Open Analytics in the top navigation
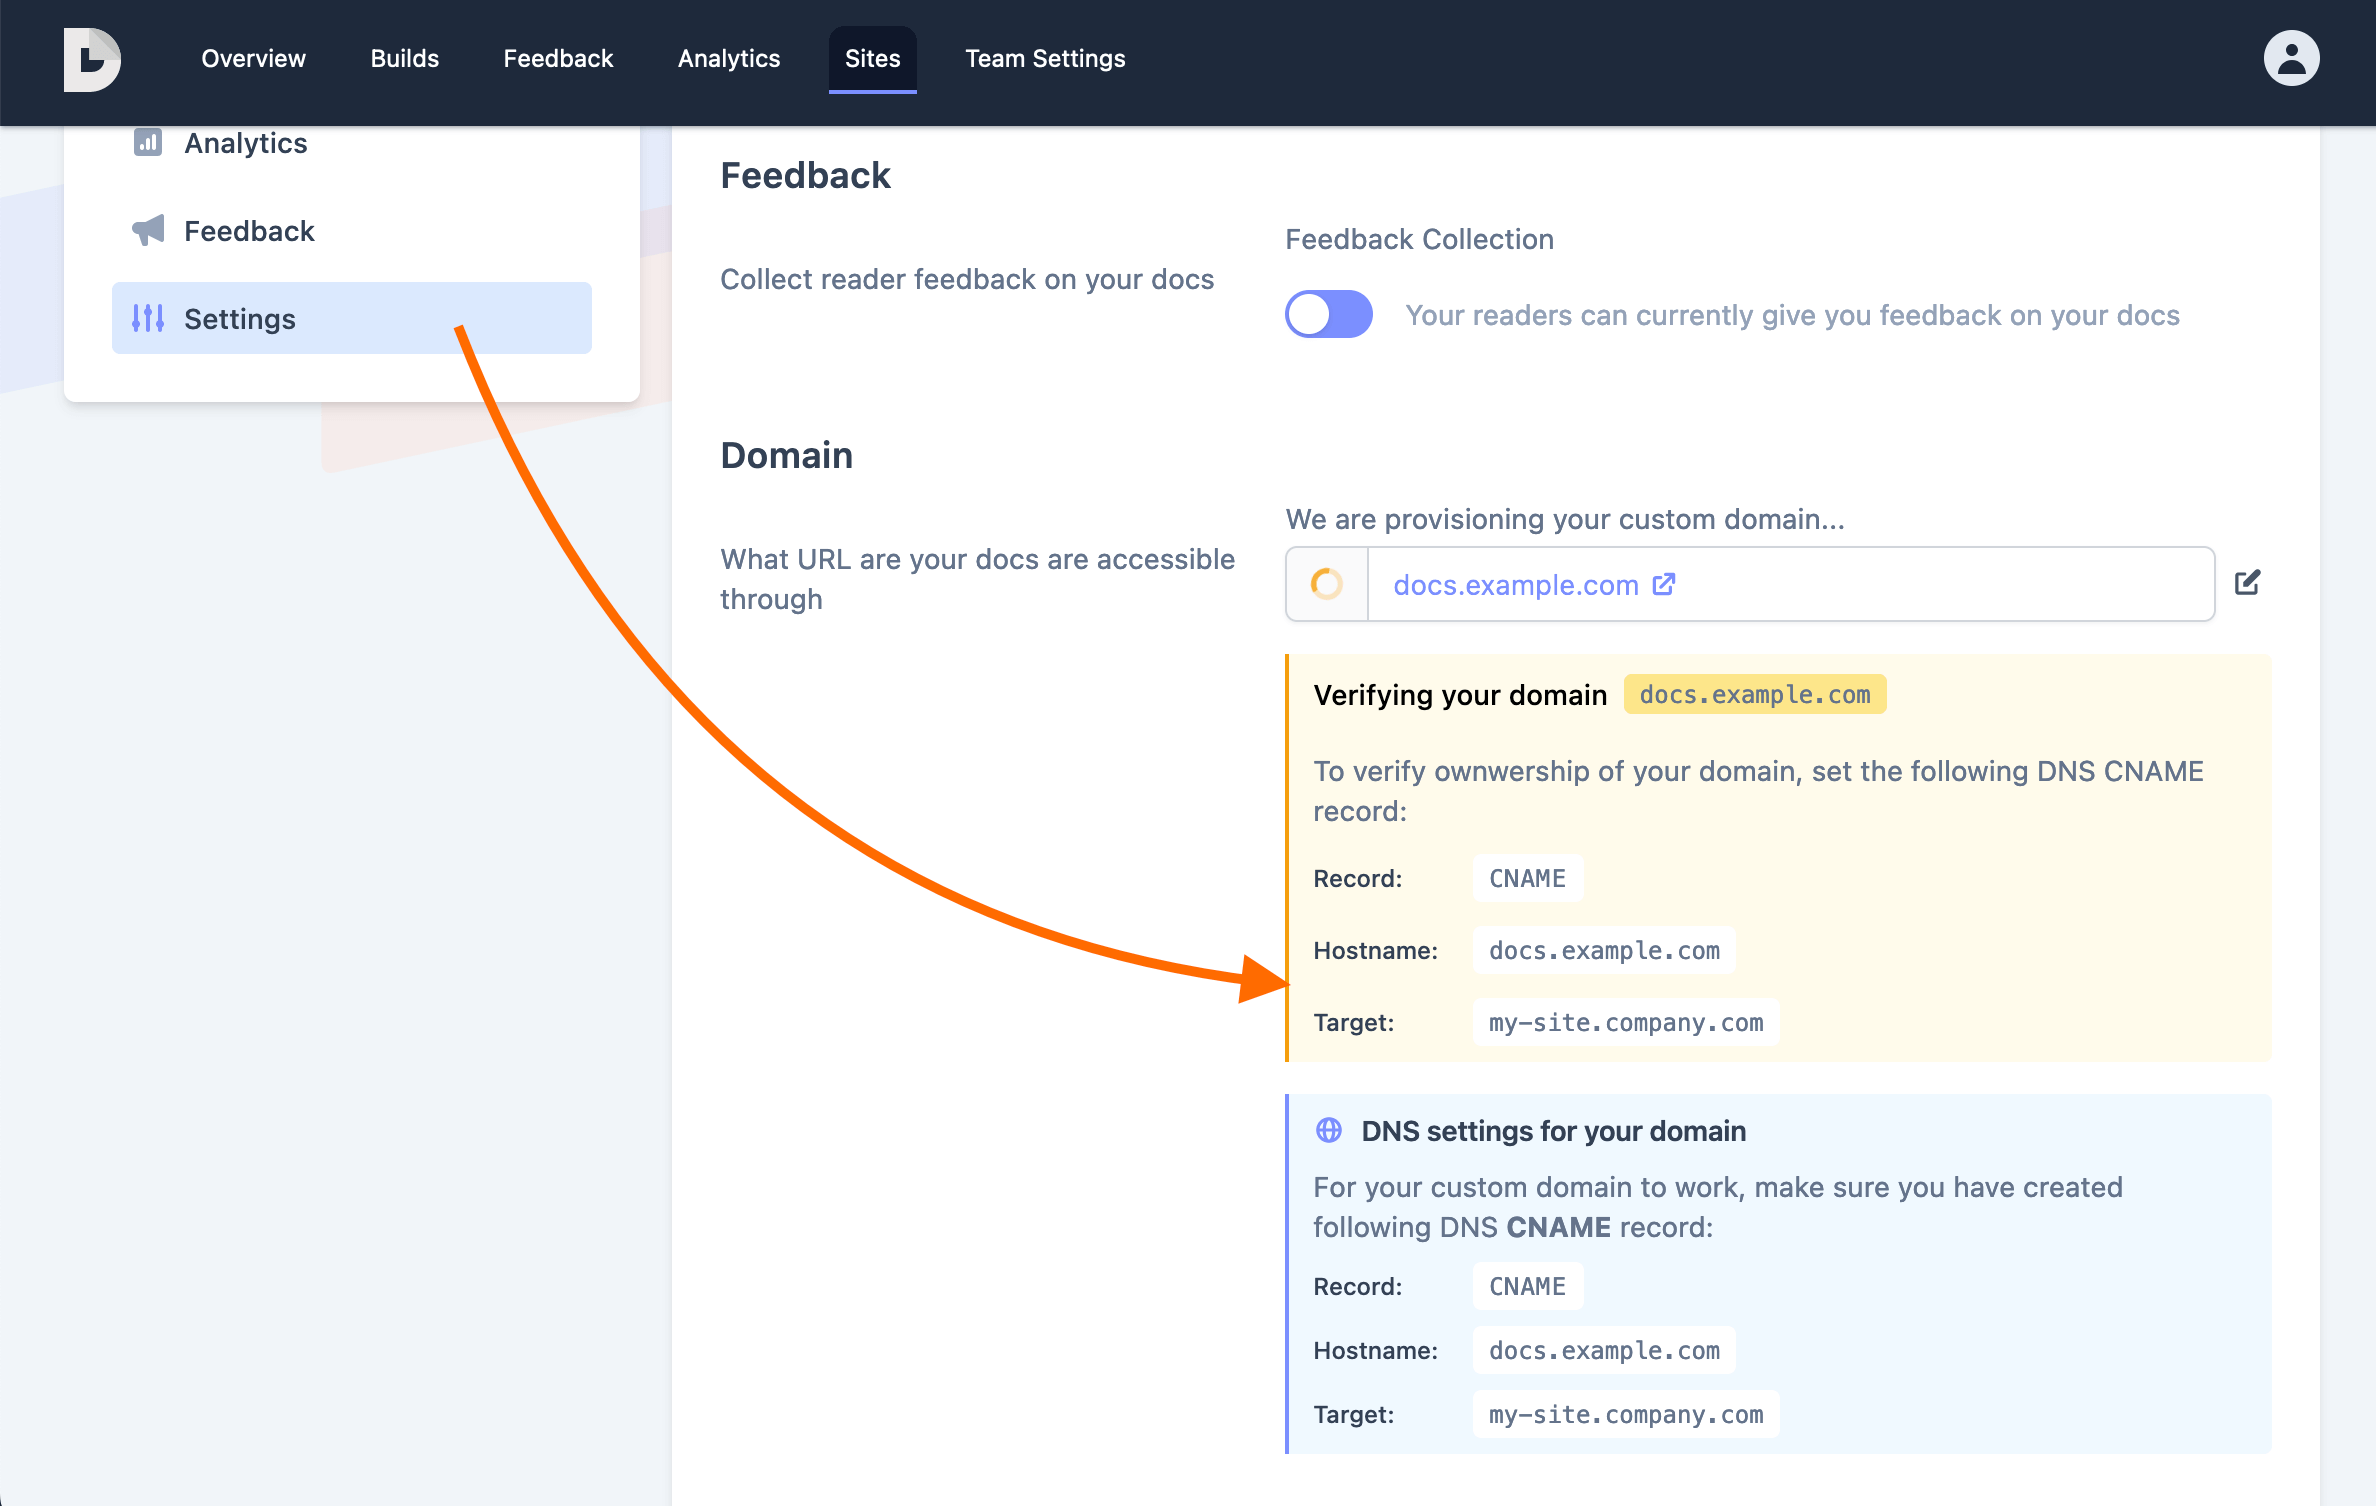 (x=729, y=58)
